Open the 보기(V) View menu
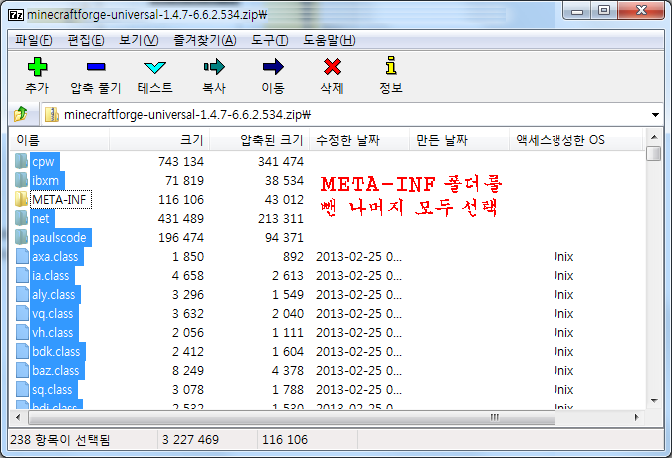 138,40
